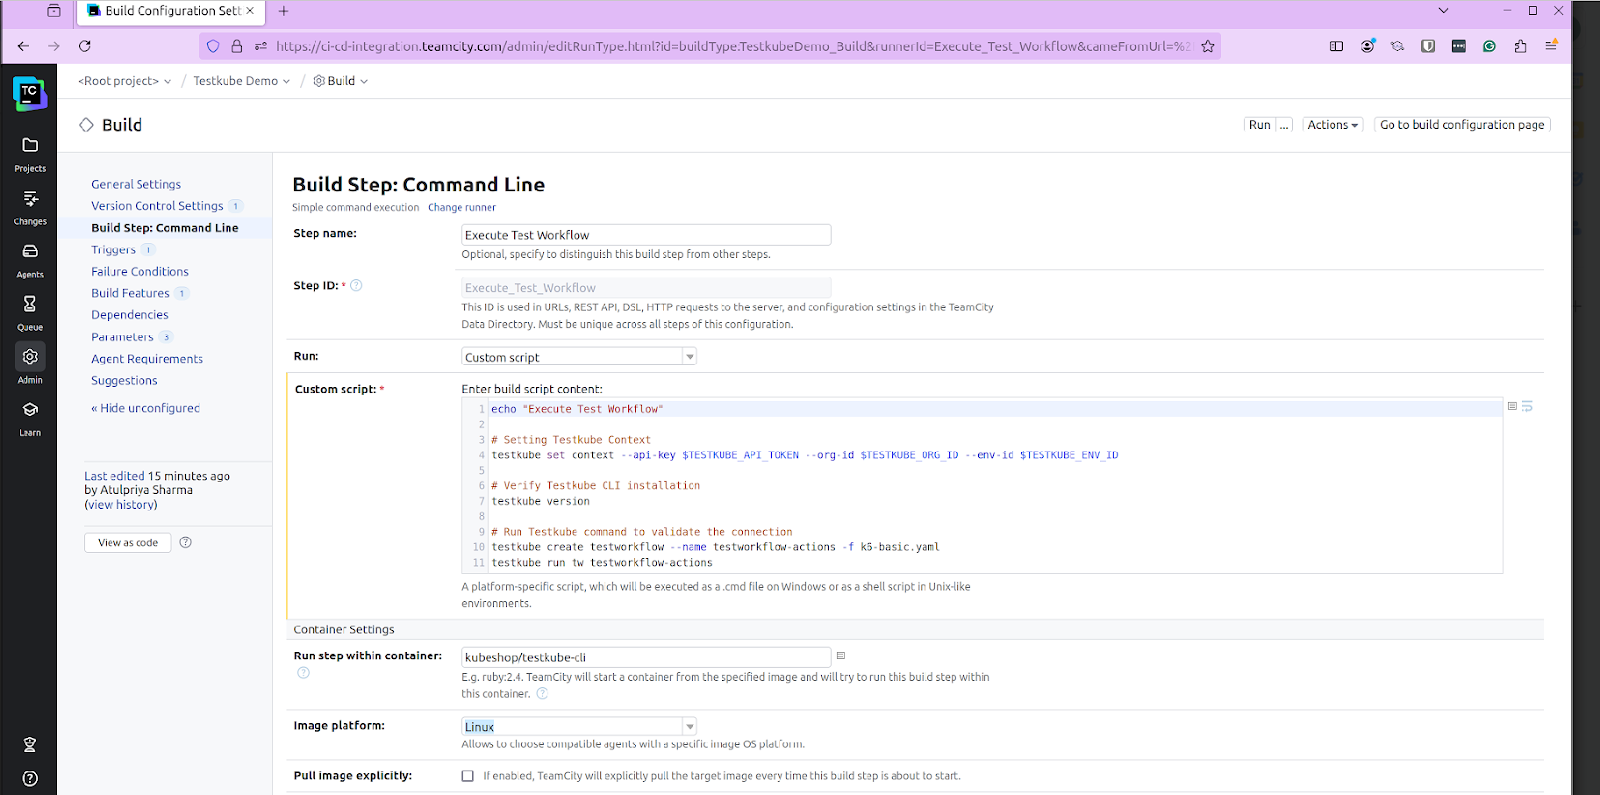Viewport: 1600px width, 795px height.
Task: Toggle the script editor word-wrap icon
Action: pyautogui.click(x=1527, y=406)
